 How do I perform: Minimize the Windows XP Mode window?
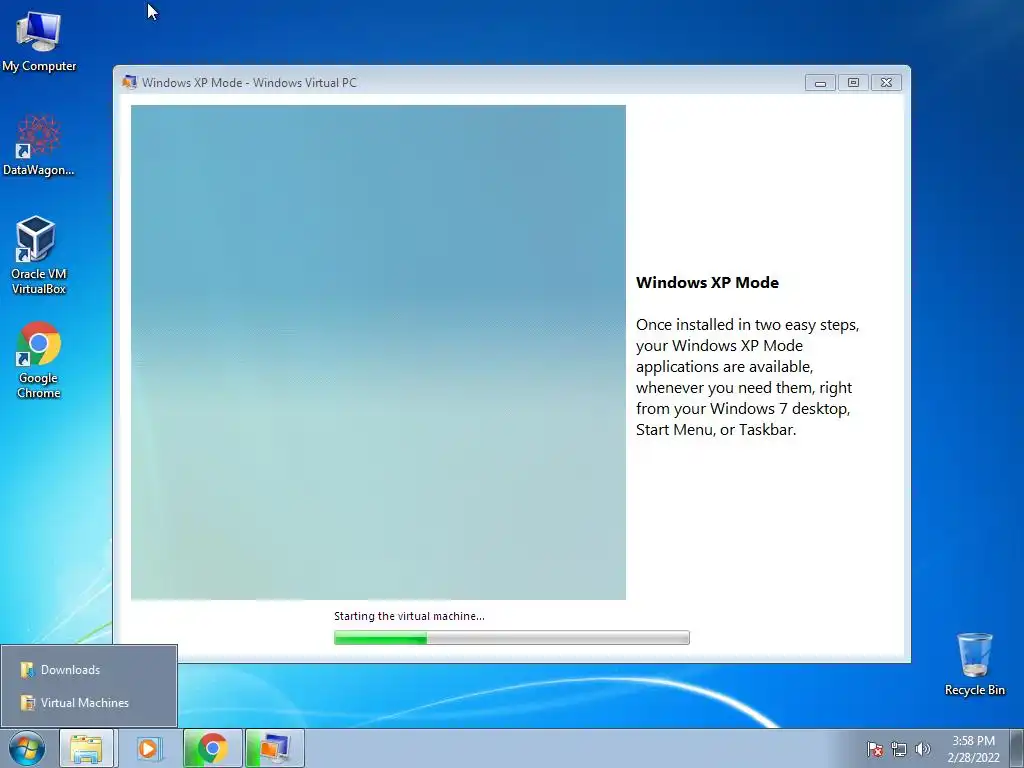click(x=820, y=83)
